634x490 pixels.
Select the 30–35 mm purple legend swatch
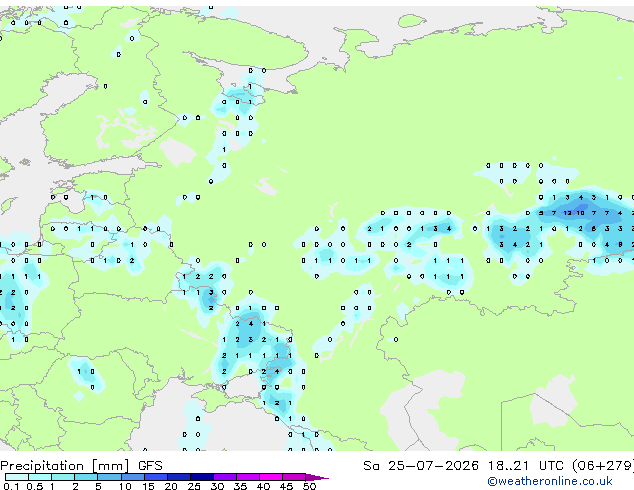225,477
